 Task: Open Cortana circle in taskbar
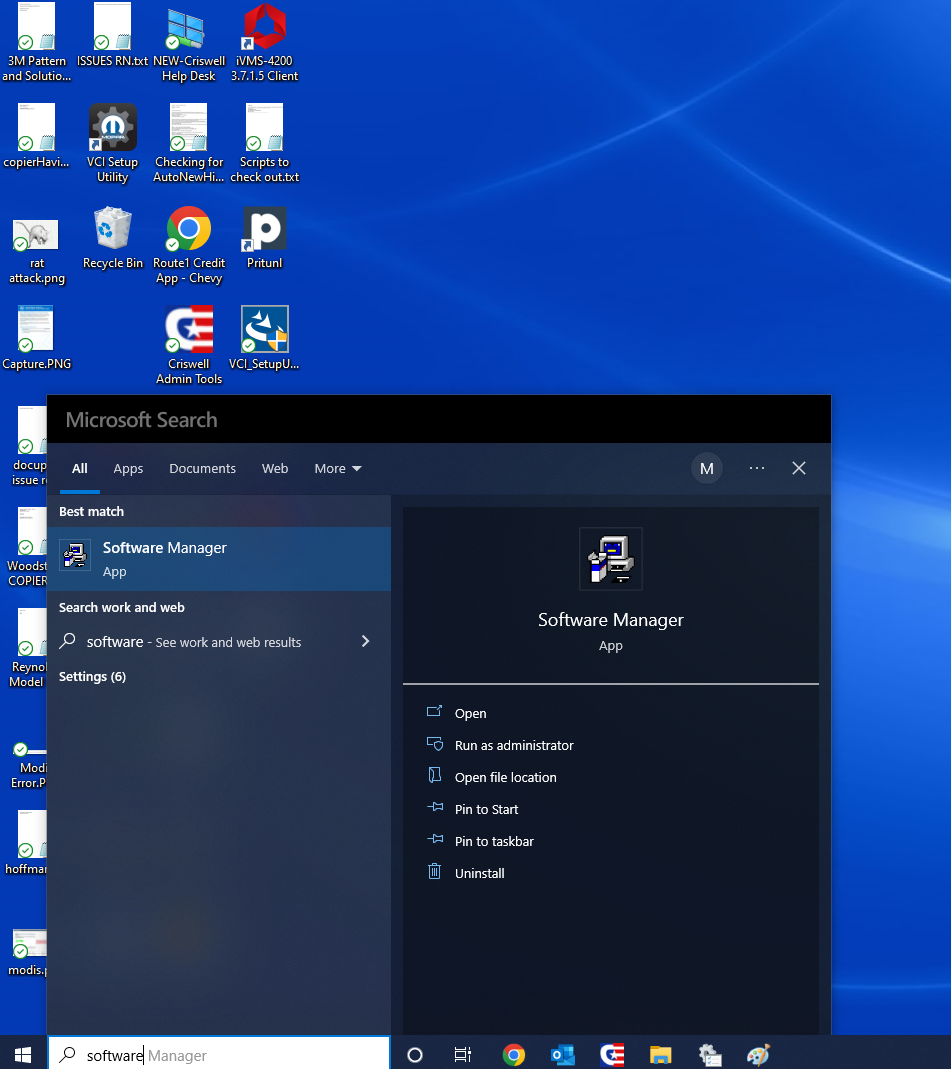(414, 1055)
